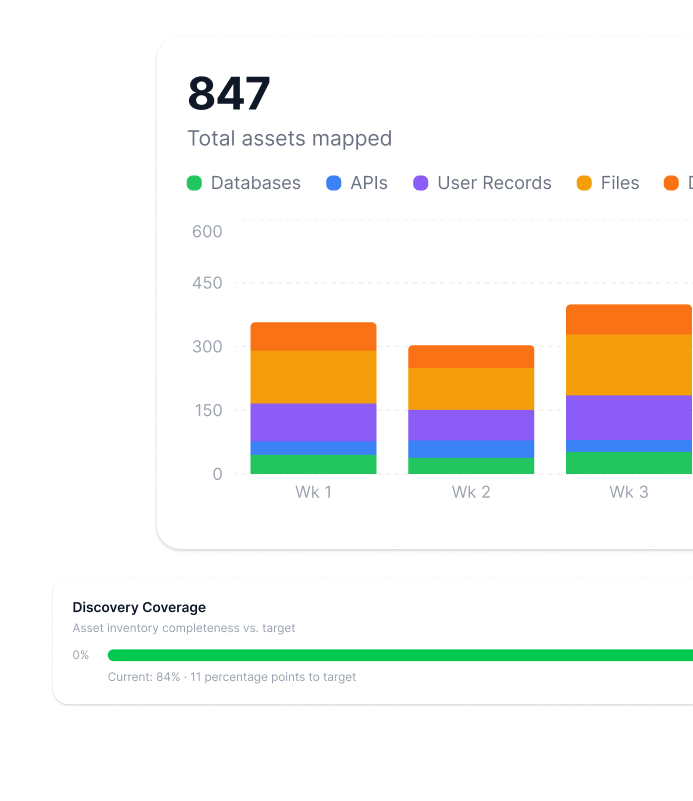The image size is (693, 801).
Task: Toggle the Databases legend label
Action: tap(255, 183)
